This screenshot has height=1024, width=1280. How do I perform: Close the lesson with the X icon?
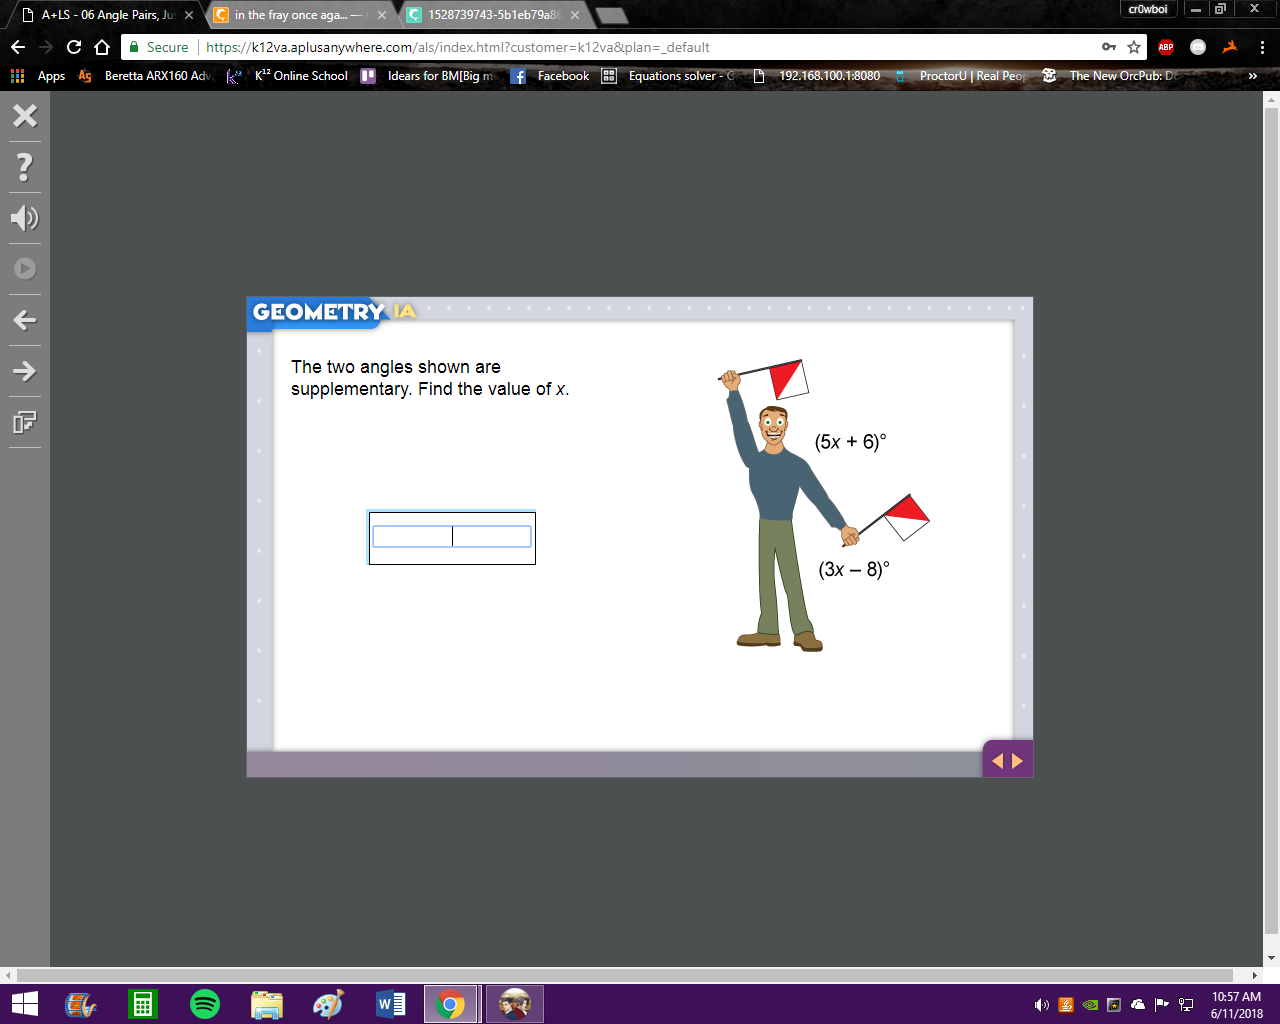[x=25, y=116]
